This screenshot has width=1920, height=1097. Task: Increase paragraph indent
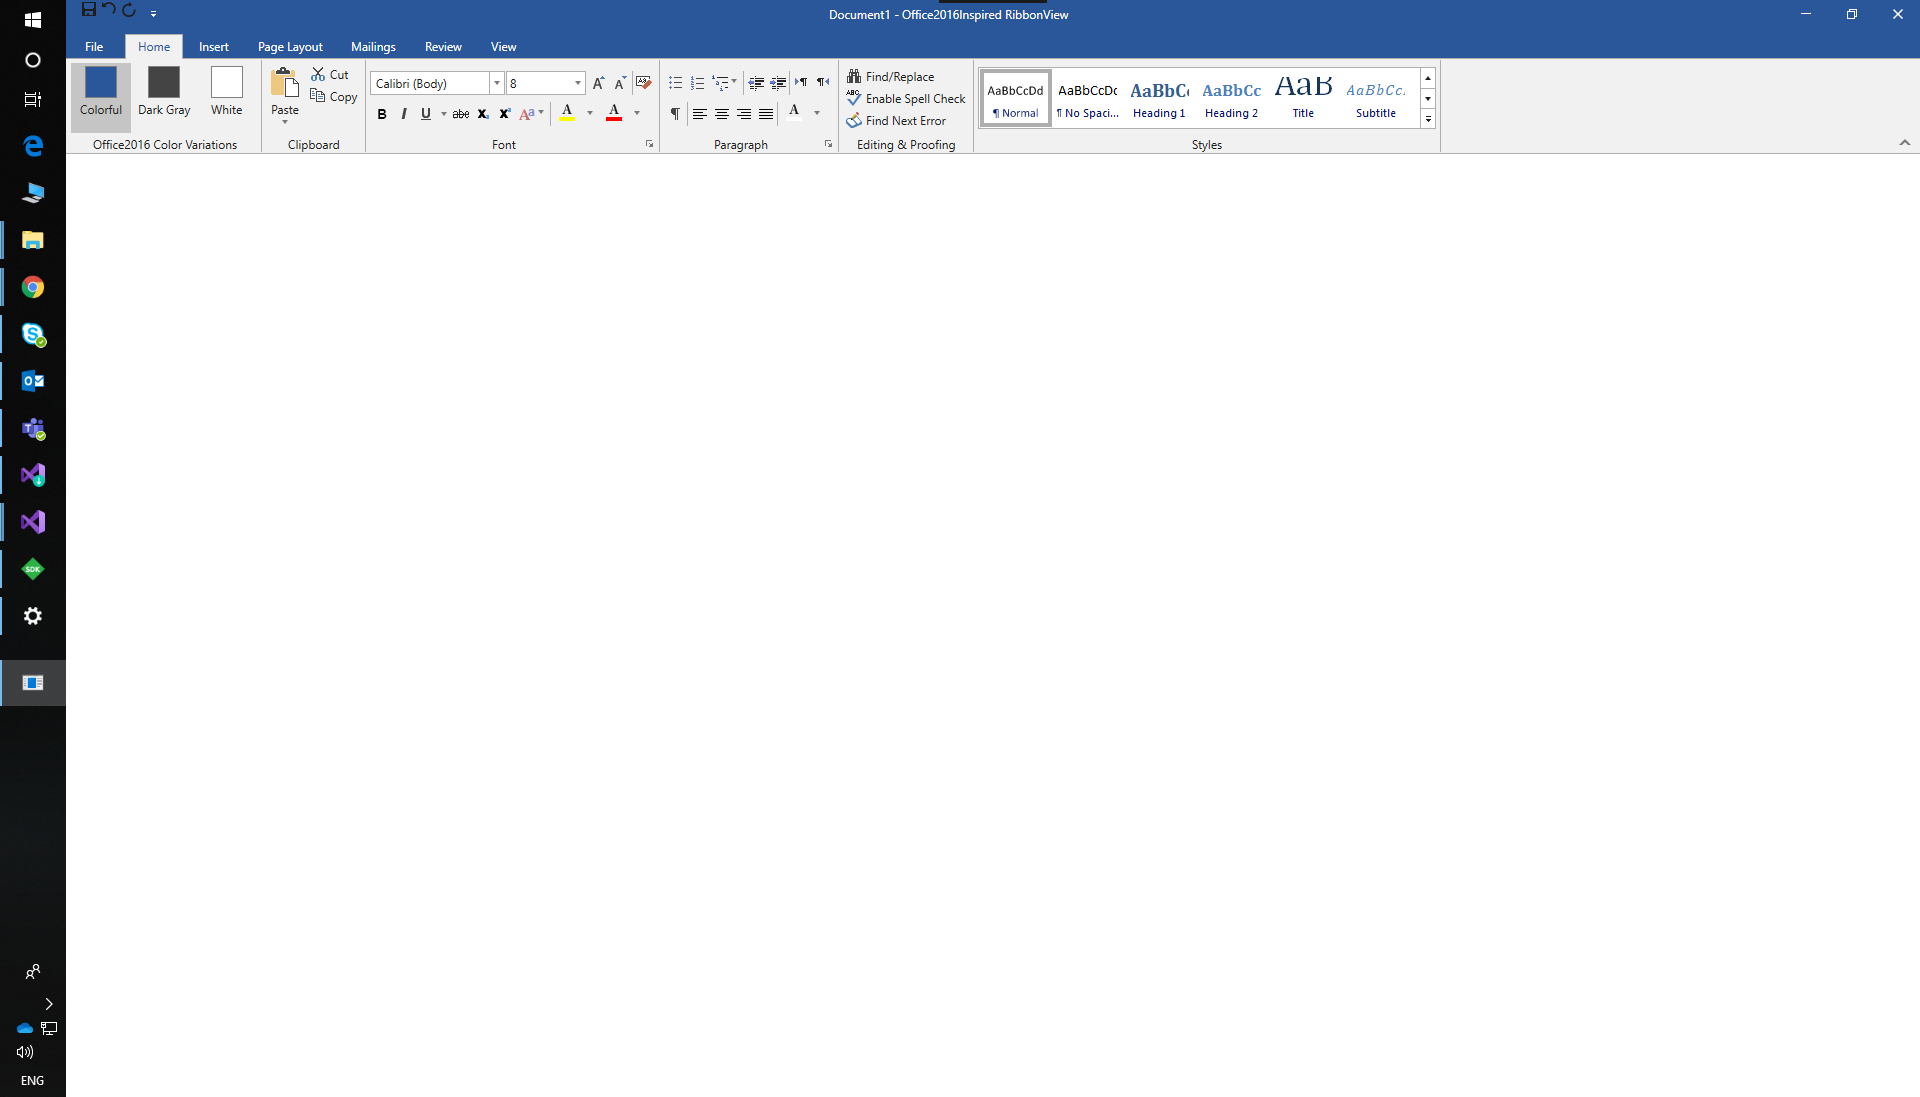778,83
